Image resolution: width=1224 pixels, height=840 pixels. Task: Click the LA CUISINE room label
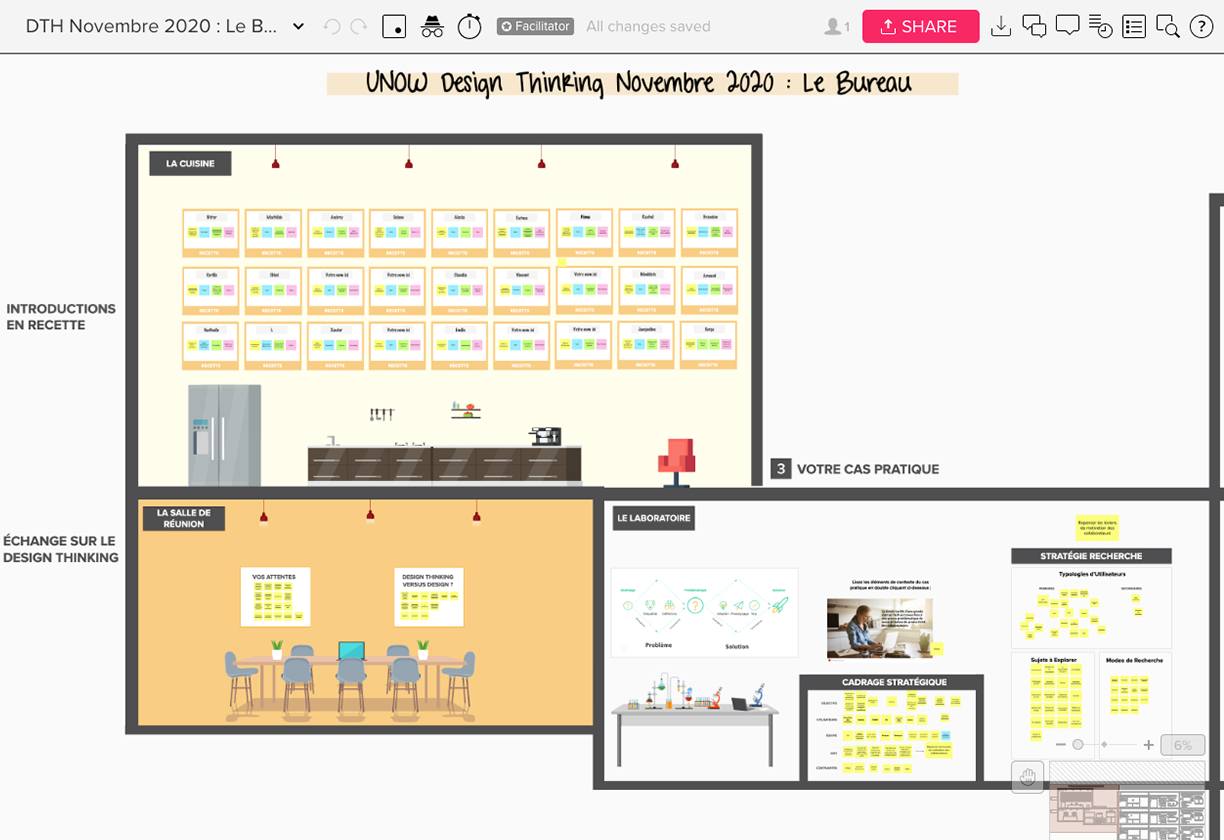[190, 163]
